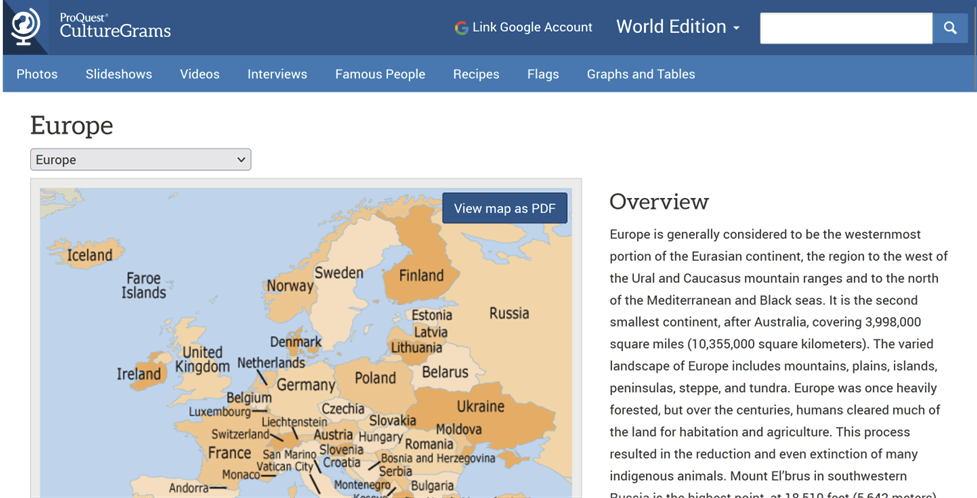This screenshot has width=977, height=498.
Task: Click the magnifying glass search button
Action: [950, 28]
